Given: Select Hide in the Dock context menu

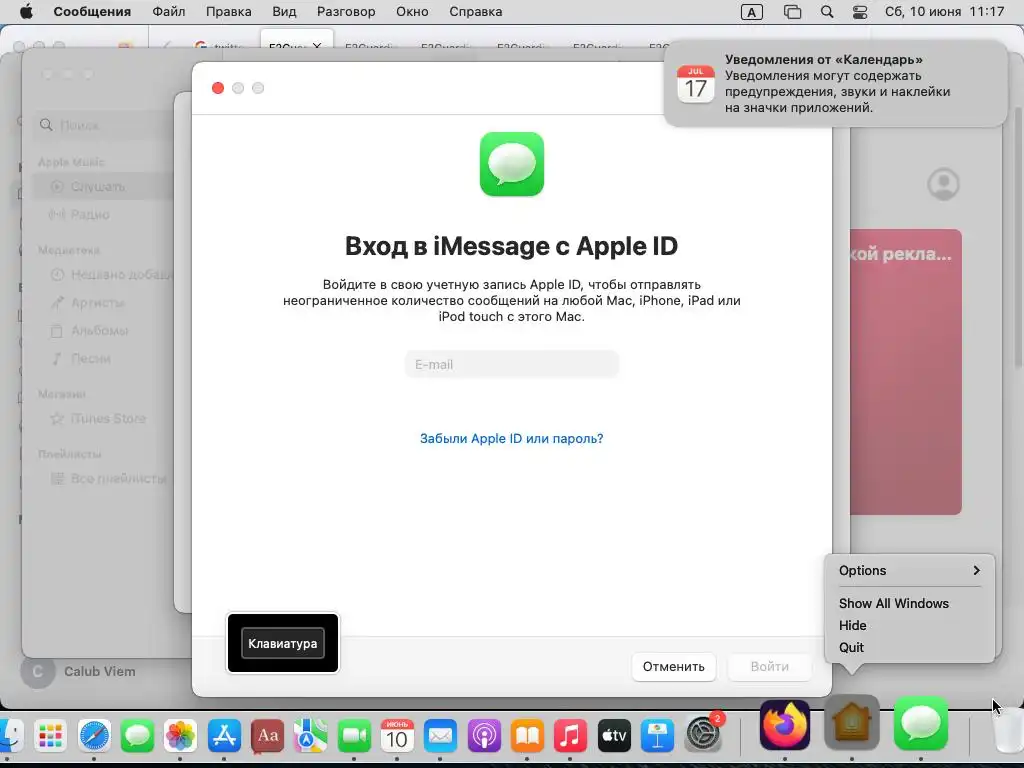Looking at the screenshot, I should point(852,625).
